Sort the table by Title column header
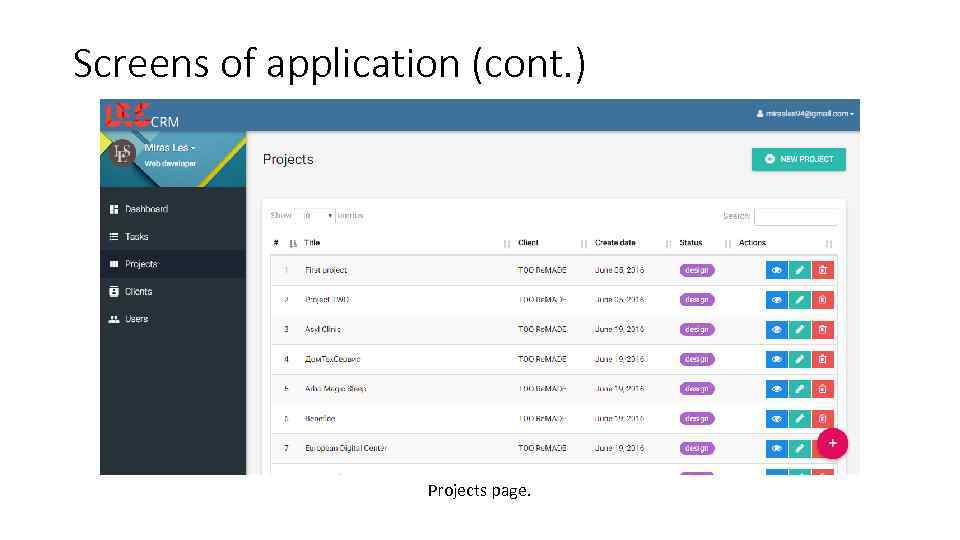 click(x=313, y=243)
